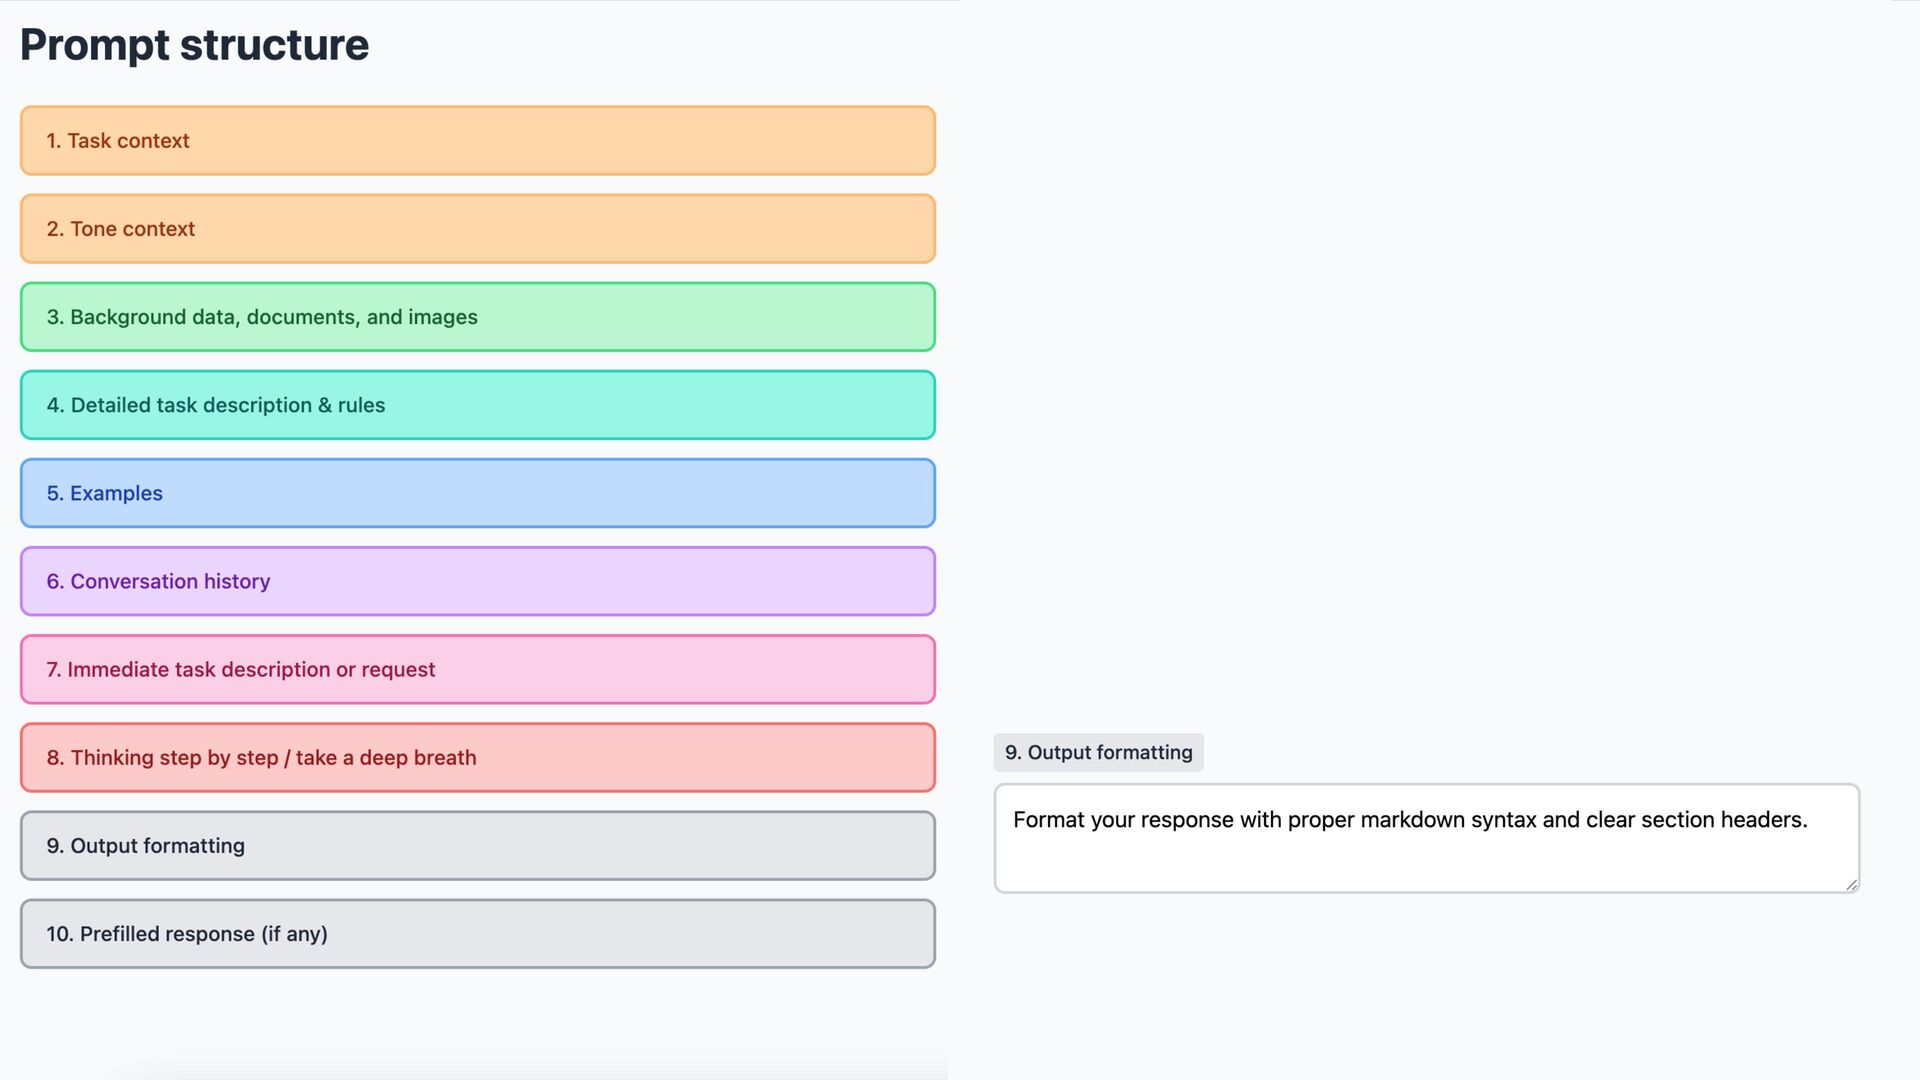
Task: Click the textarea resize handle corner
Action: (x=1851, y=884)
